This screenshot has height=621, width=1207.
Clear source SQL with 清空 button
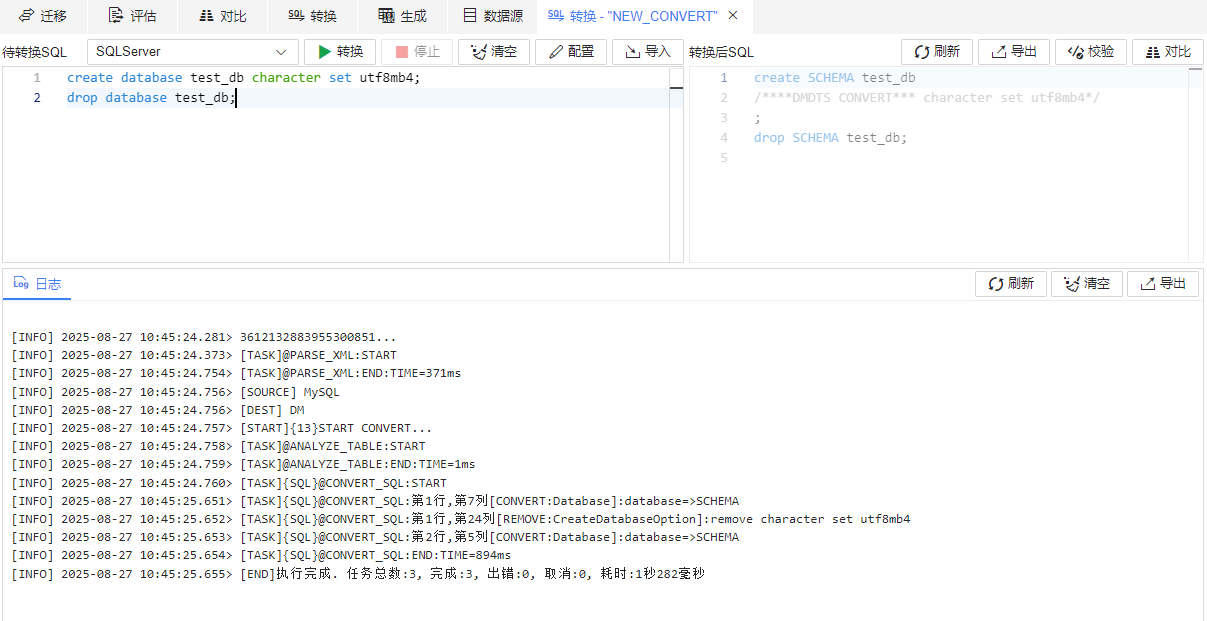point(494,52)
